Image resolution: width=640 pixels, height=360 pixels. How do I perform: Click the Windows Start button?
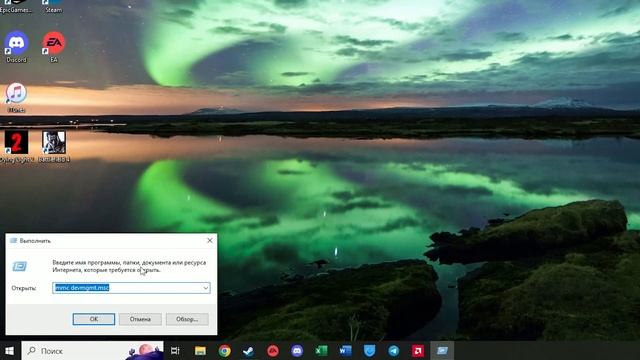(9, 351)
